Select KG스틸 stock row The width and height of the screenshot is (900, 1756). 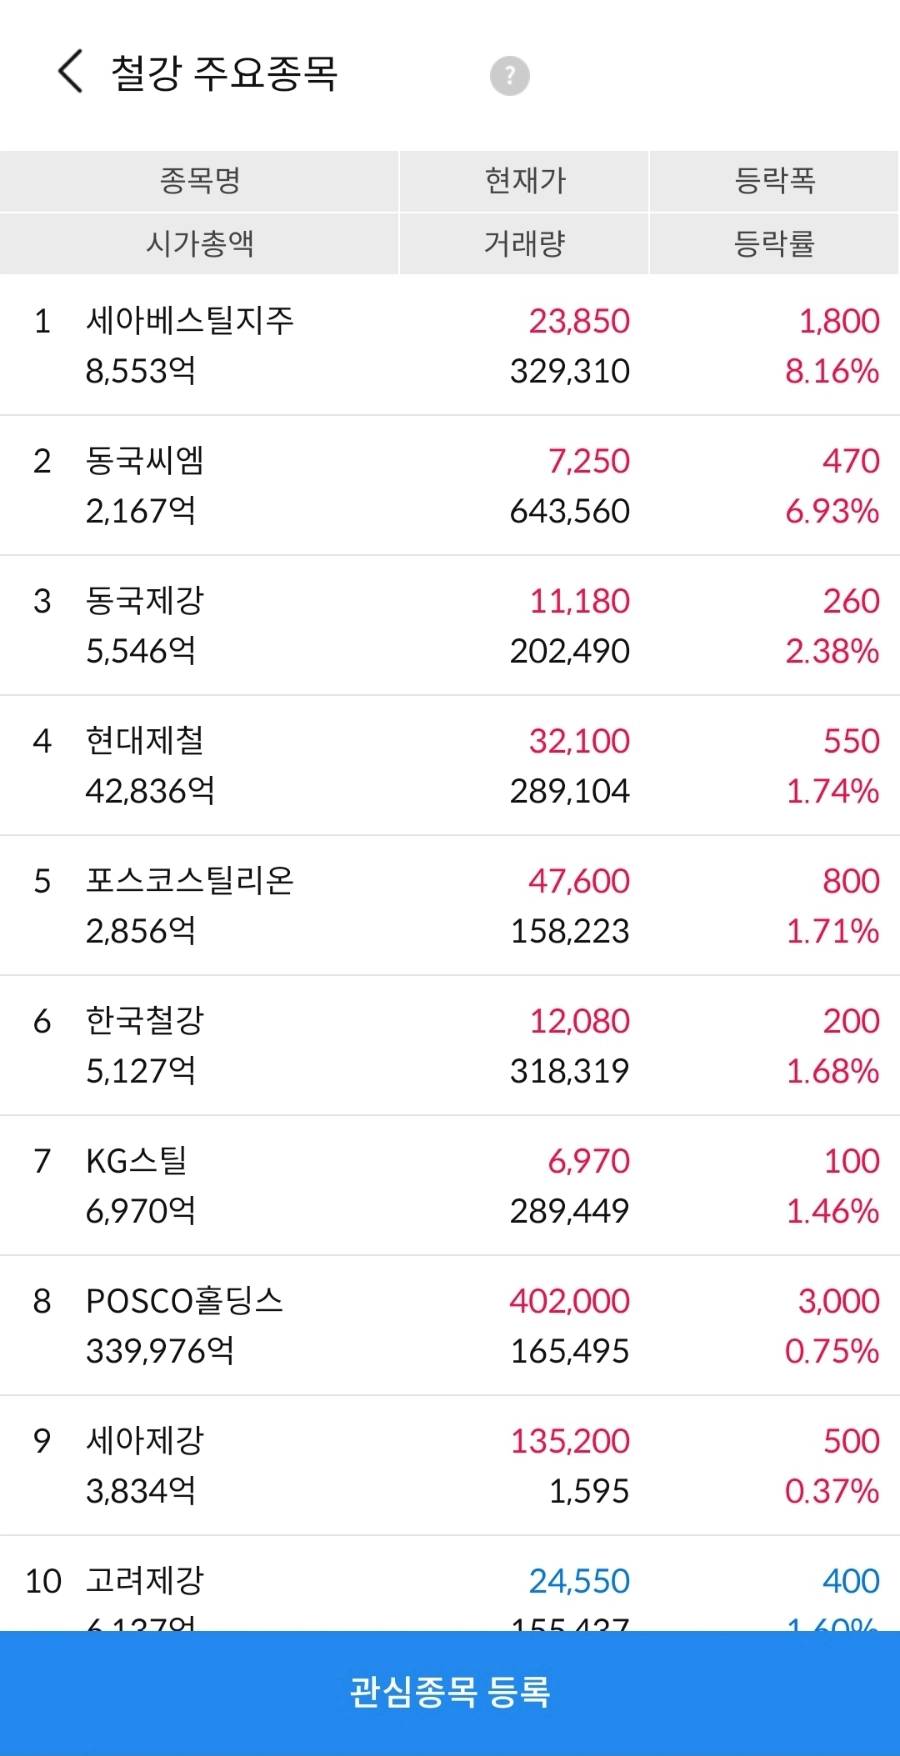[450, 1186]
